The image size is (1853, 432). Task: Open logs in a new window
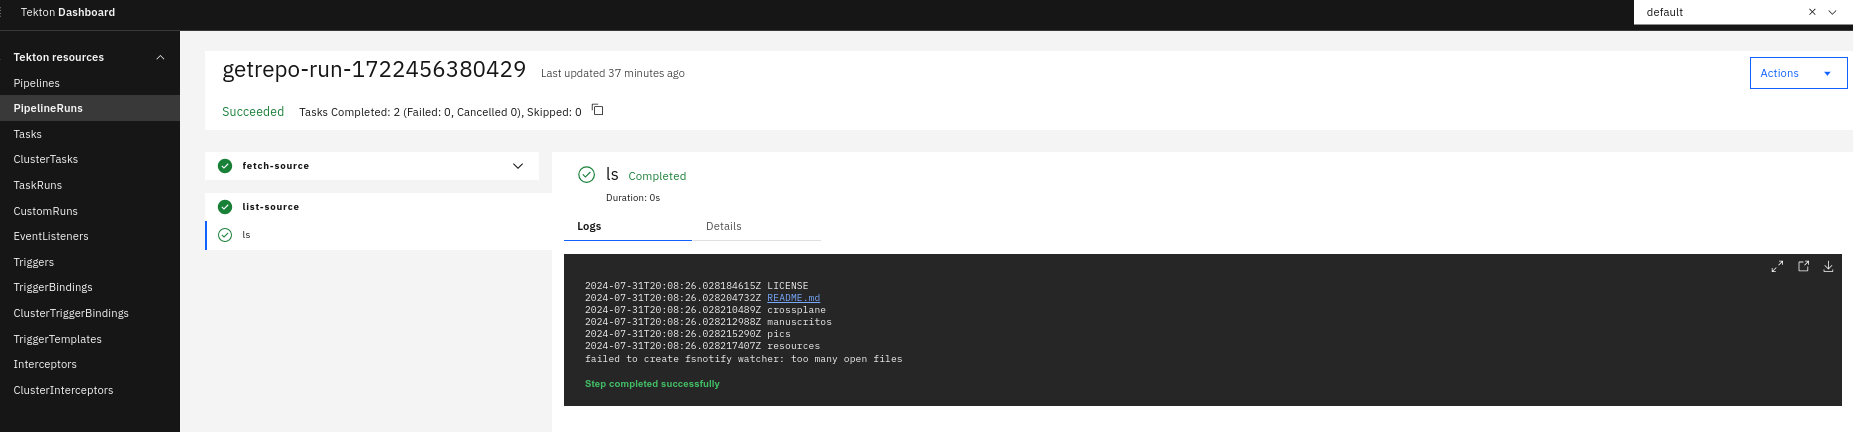(1803, 267)
